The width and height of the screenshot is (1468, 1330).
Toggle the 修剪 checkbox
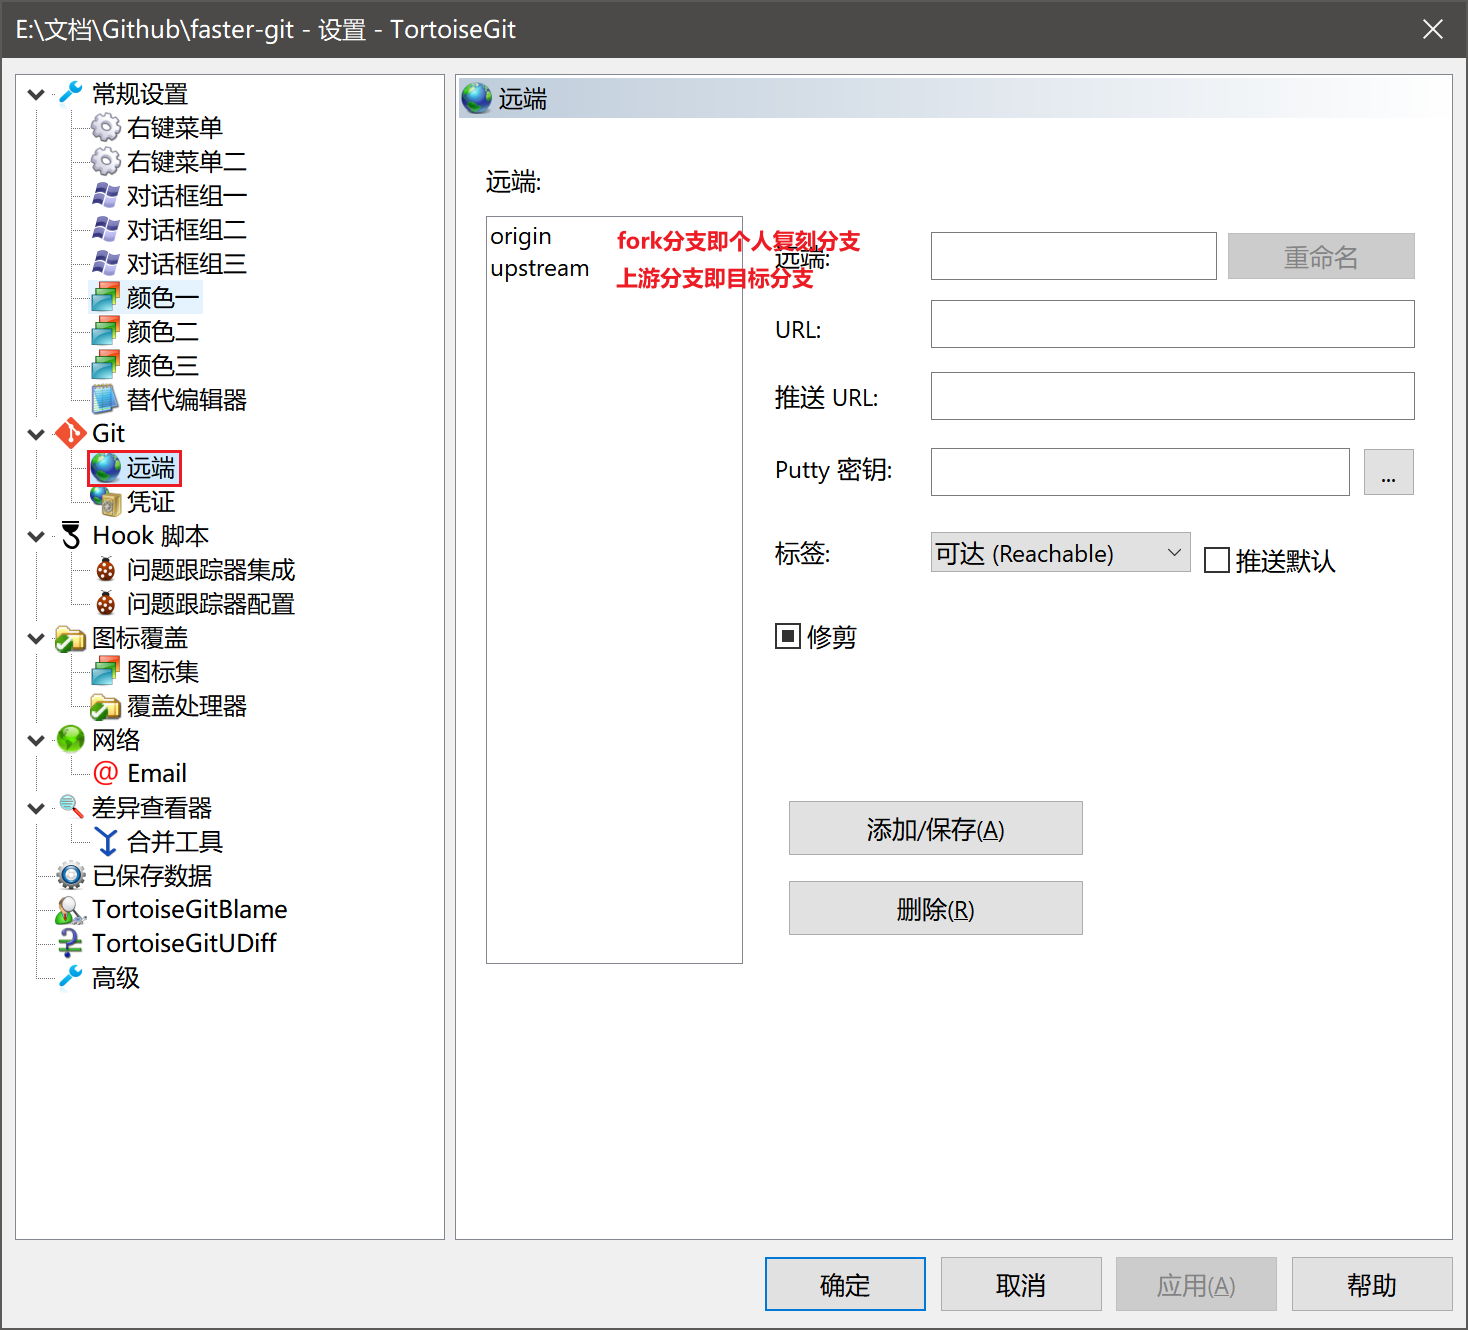788,636
